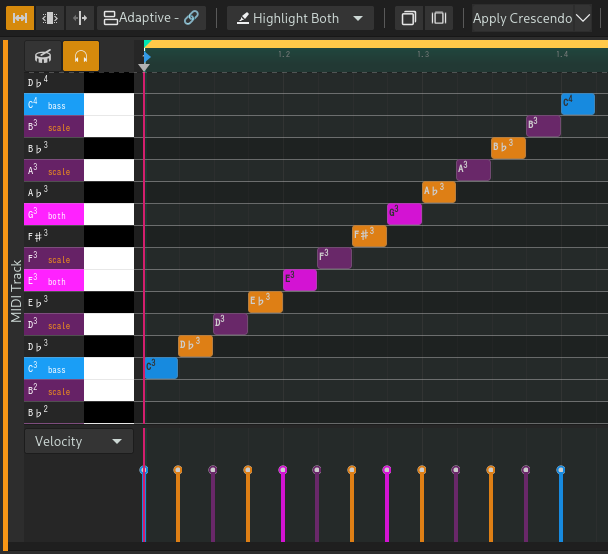The width and height of the screenshot is (608, 554).
Task: Click the highlighter pen icon
Action: pos(243,18)
